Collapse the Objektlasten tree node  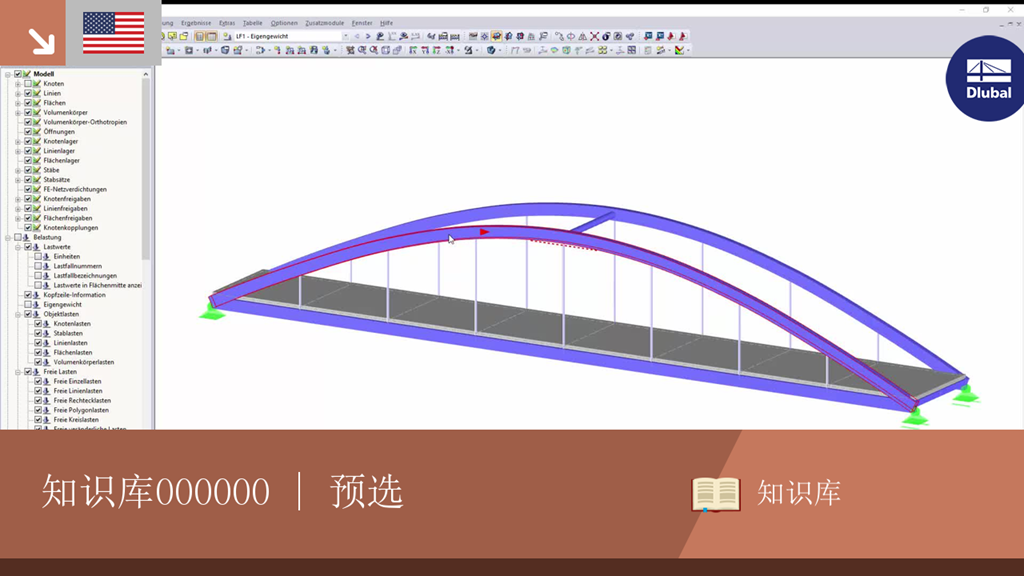click(x=18, y=314)
